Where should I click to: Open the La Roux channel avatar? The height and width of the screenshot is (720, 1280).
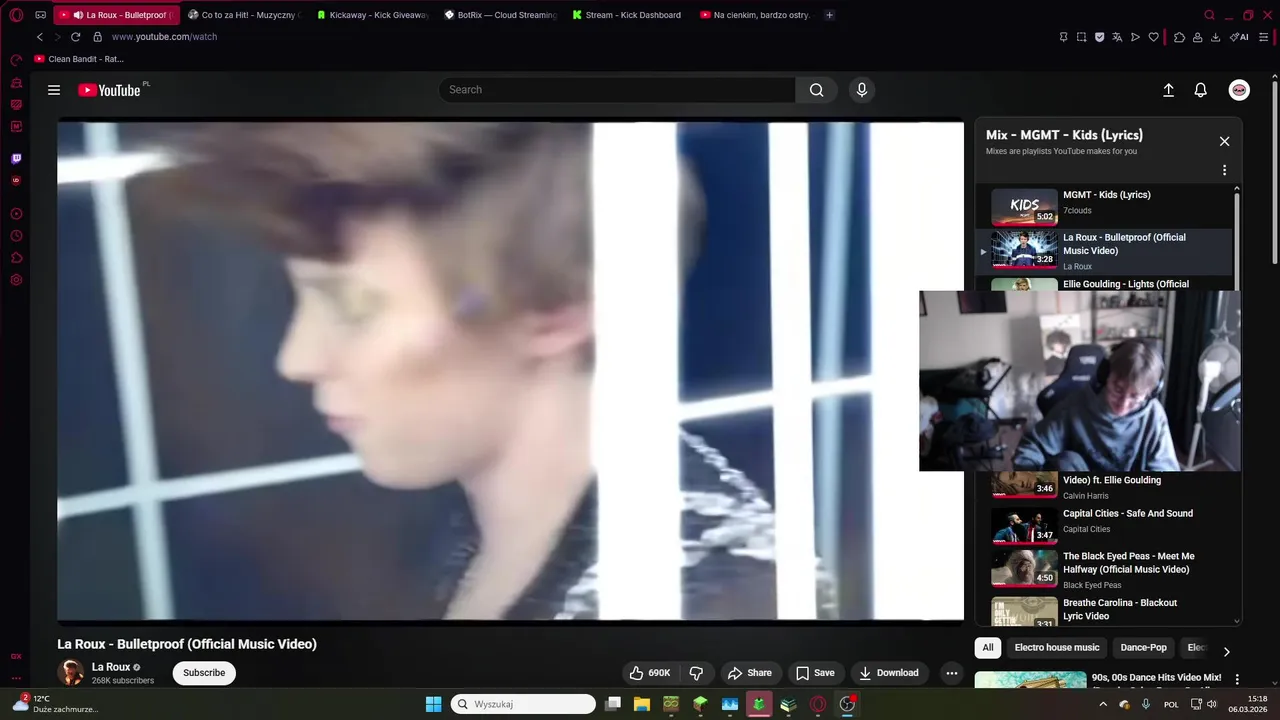[x=71, y=673]
